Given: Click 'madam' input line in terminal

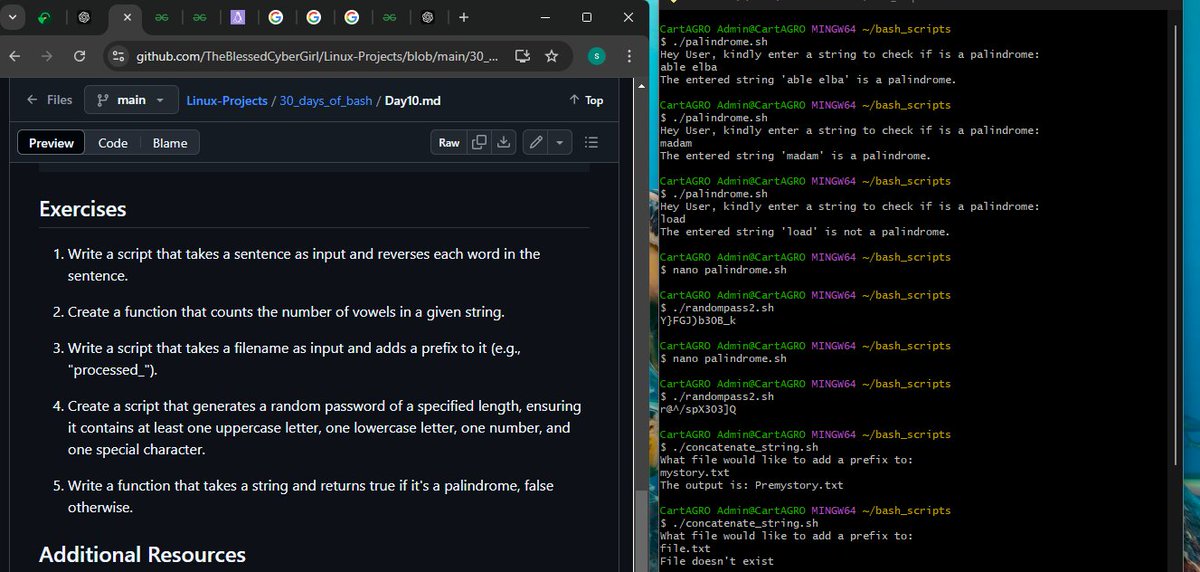Looking at the screenshot, I should (676, 143).
